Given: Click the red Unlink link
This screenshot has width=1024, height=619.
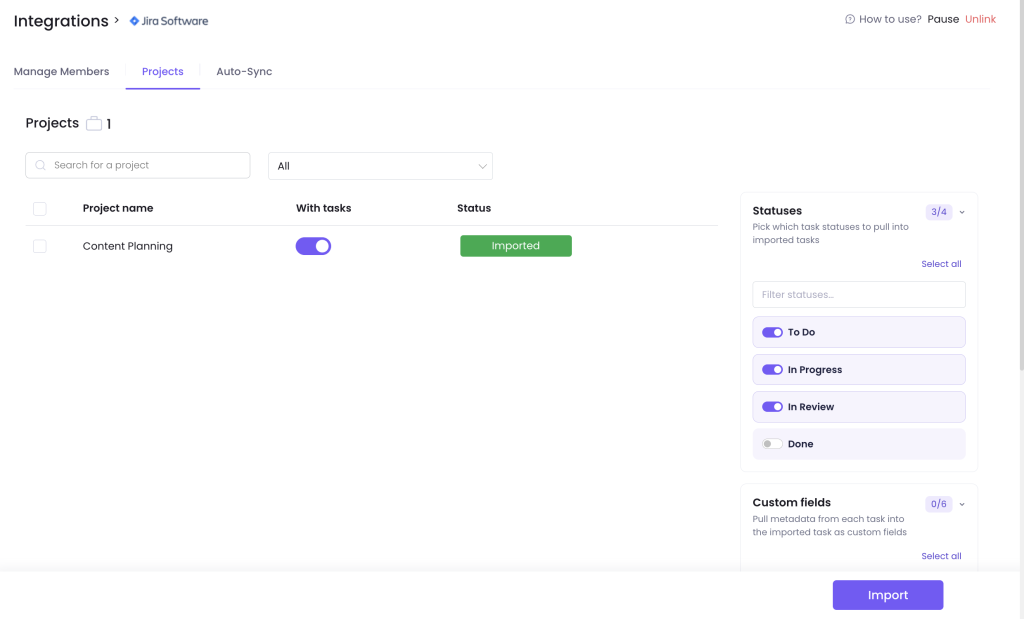Looking at the screenshot, I should pos(980,20).
